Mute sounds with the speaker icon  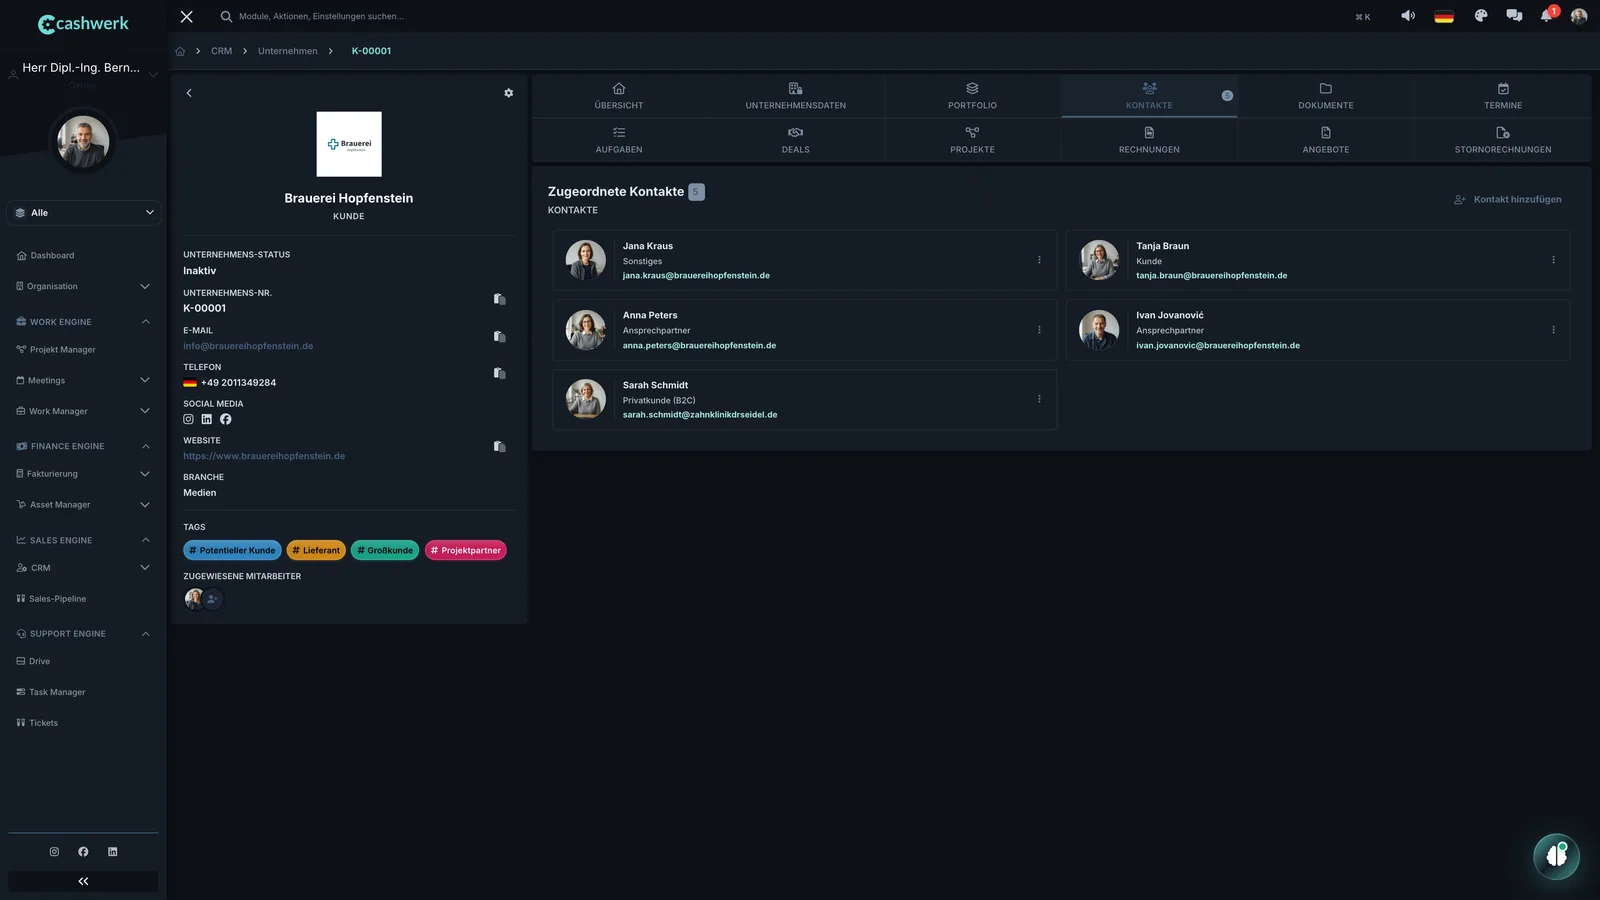tap(1408, 16)
